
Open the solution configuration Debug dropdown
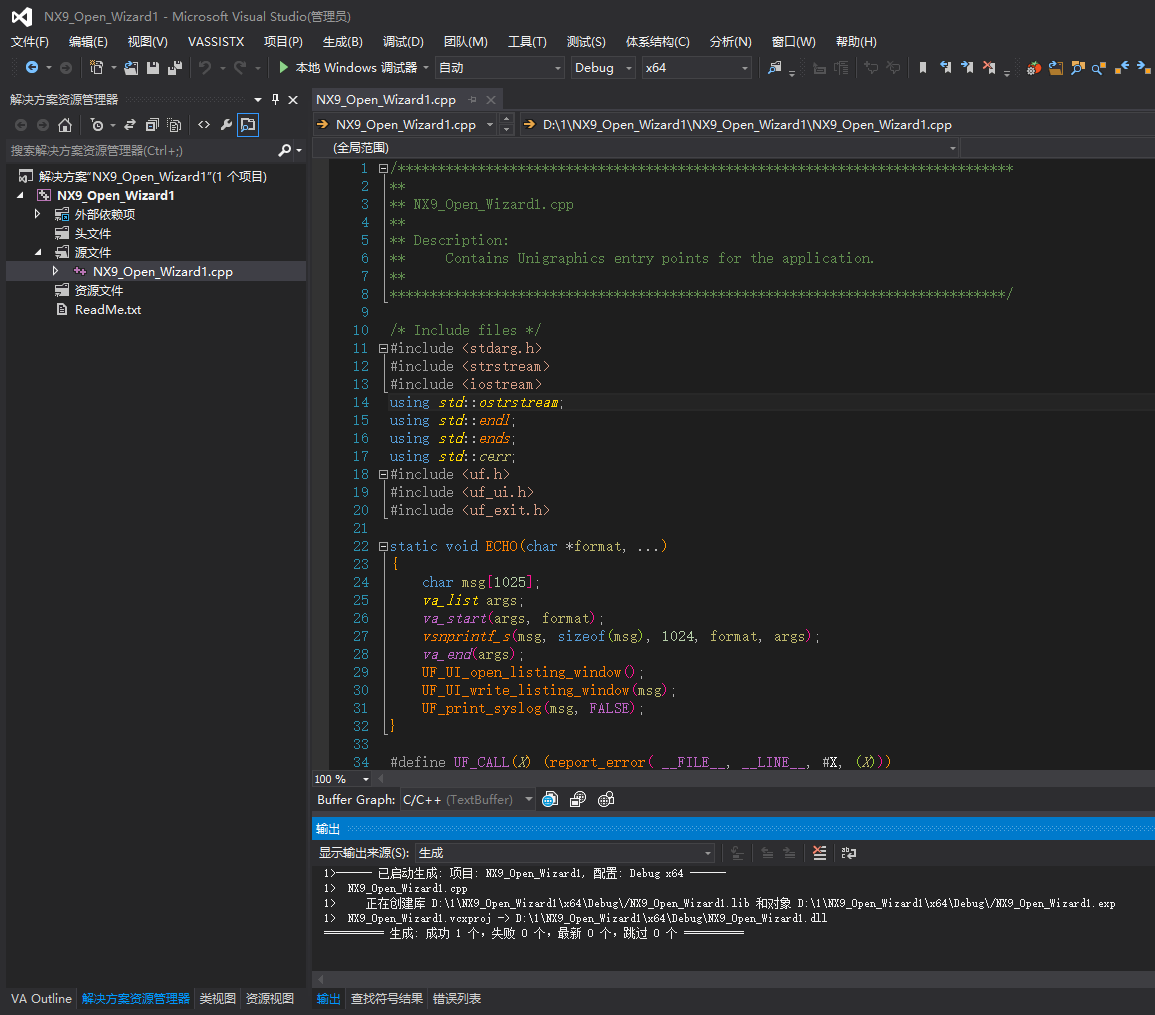pos(603,68)
